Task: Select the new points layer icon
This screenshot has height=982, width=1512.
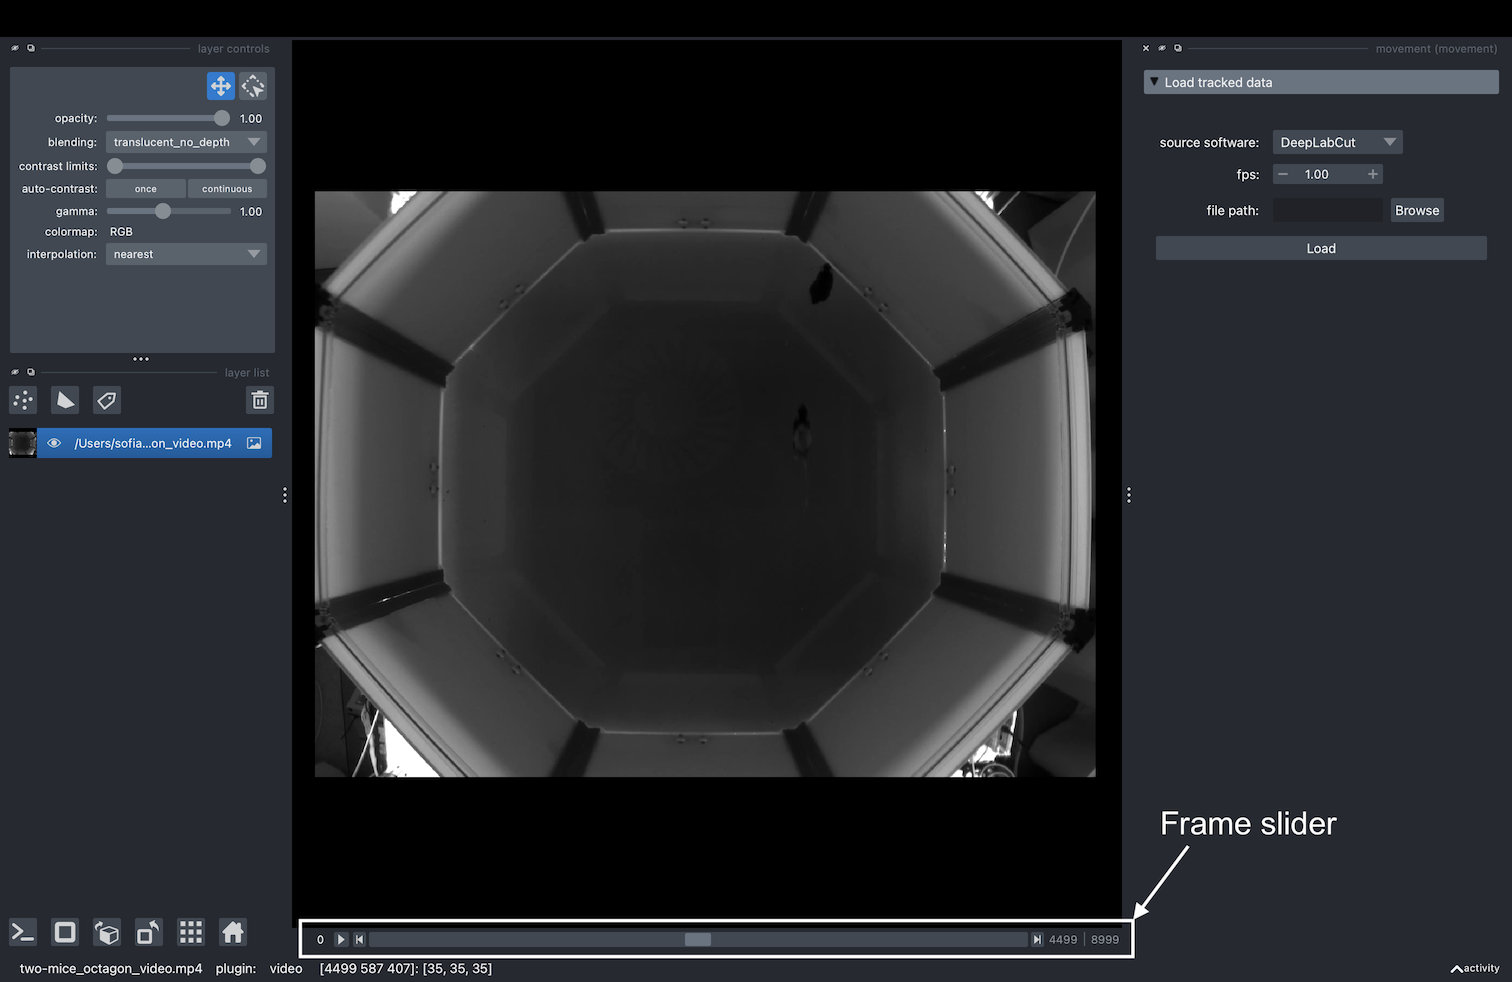Action: click(x=23, y=400)
